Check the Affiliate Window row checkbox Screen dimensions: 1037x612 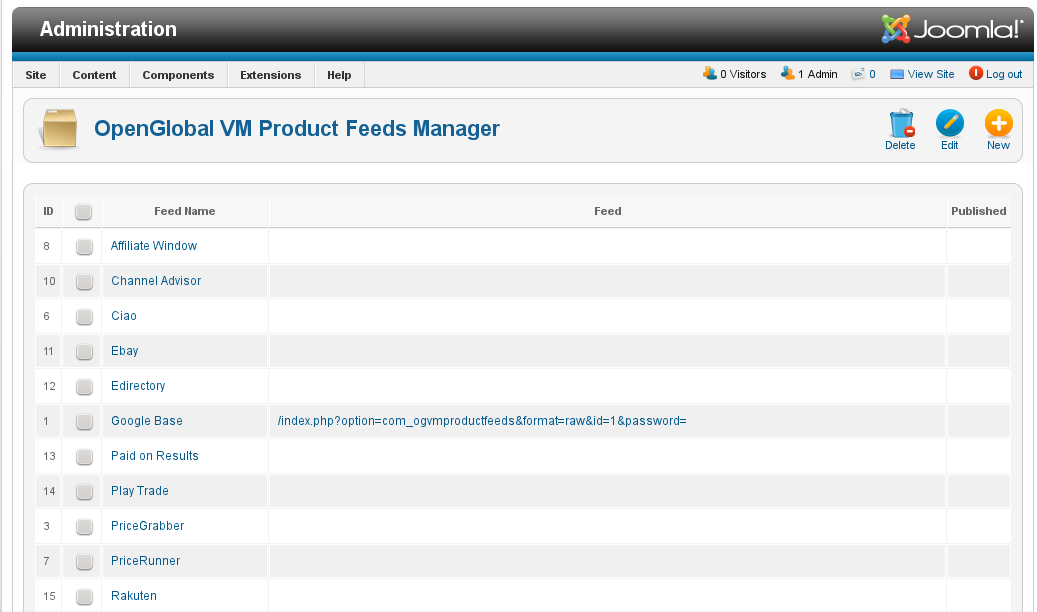(x=84, y=247)
